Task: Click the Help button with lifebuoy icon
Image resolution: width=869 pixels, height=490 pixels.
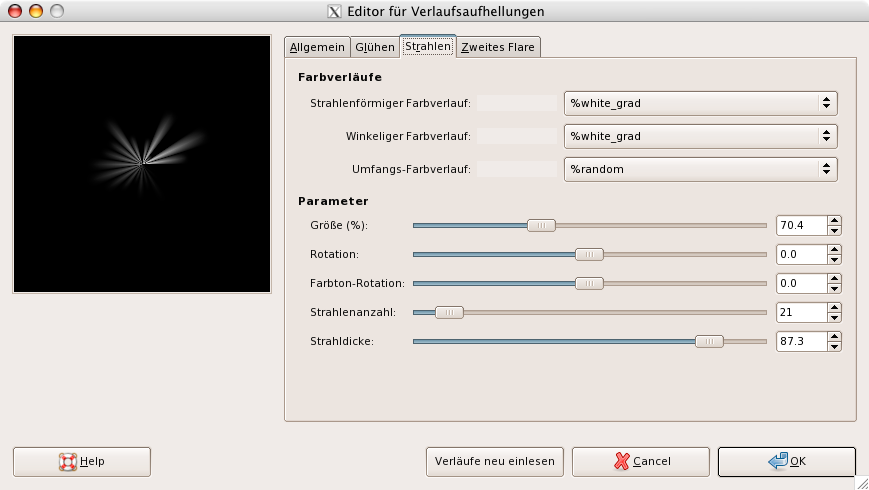Action: [82, 462]
